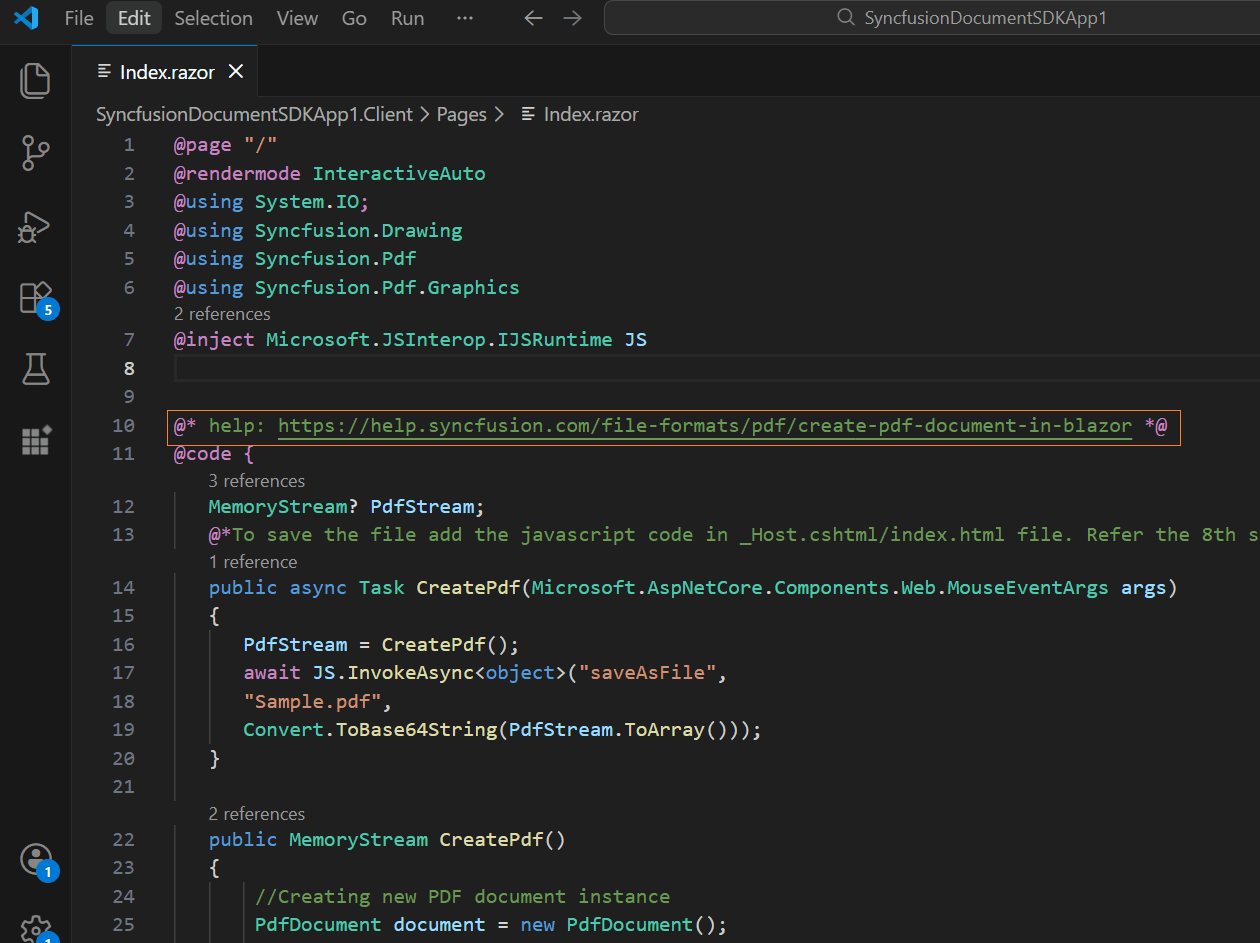Click '3 references' above PdfStream declaration
This screenshot has height=943, width=1260.
click(x=256, y=481)
